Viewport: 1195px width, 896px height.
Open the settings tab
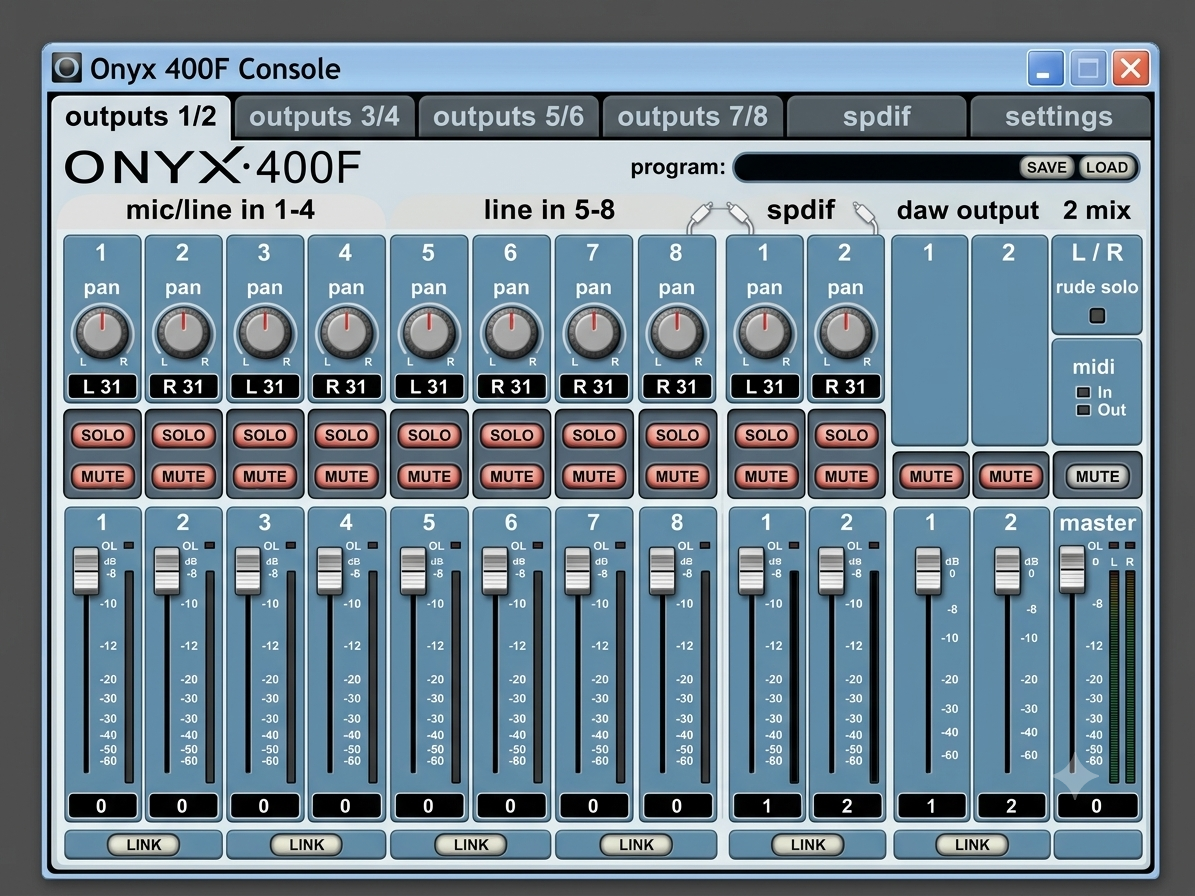[1059, 117]
